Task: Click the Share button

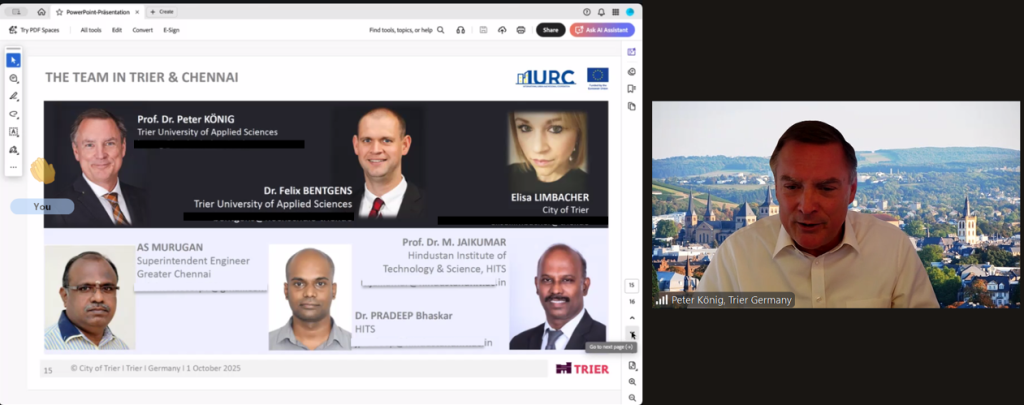Action: point(550,30)
